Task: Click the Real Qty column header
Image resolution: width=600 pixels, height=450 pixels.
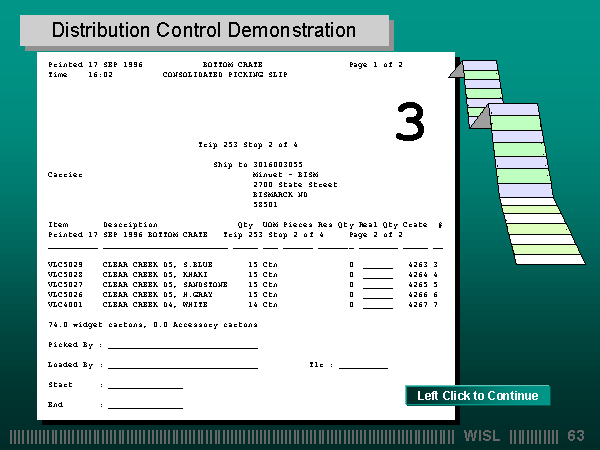Action: (378, 225)
